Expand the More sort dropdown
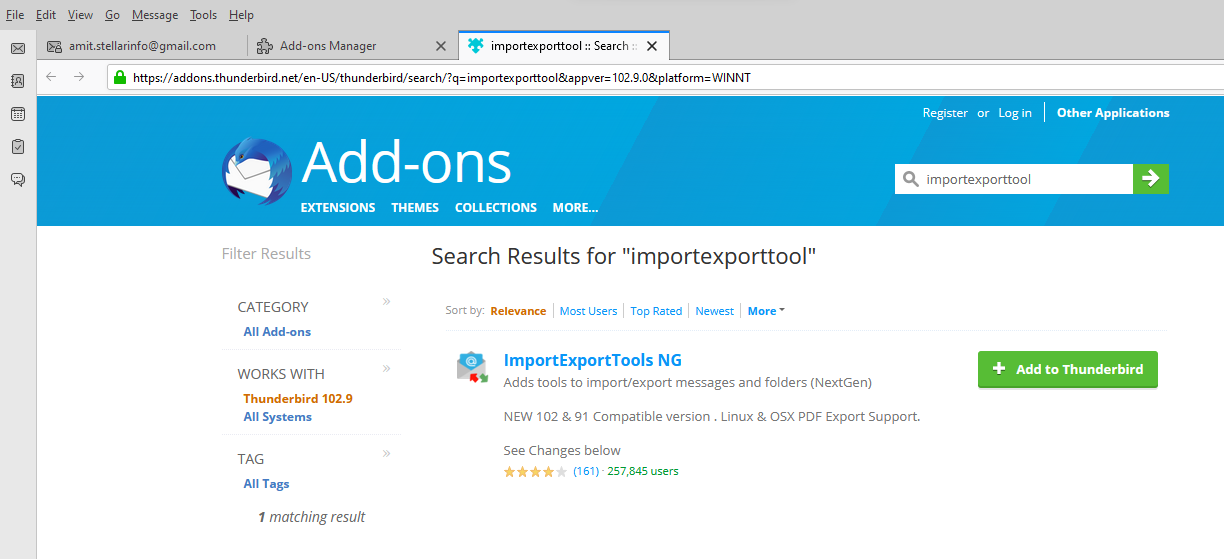The image size is (1224, 559). [x=766, y=311]
